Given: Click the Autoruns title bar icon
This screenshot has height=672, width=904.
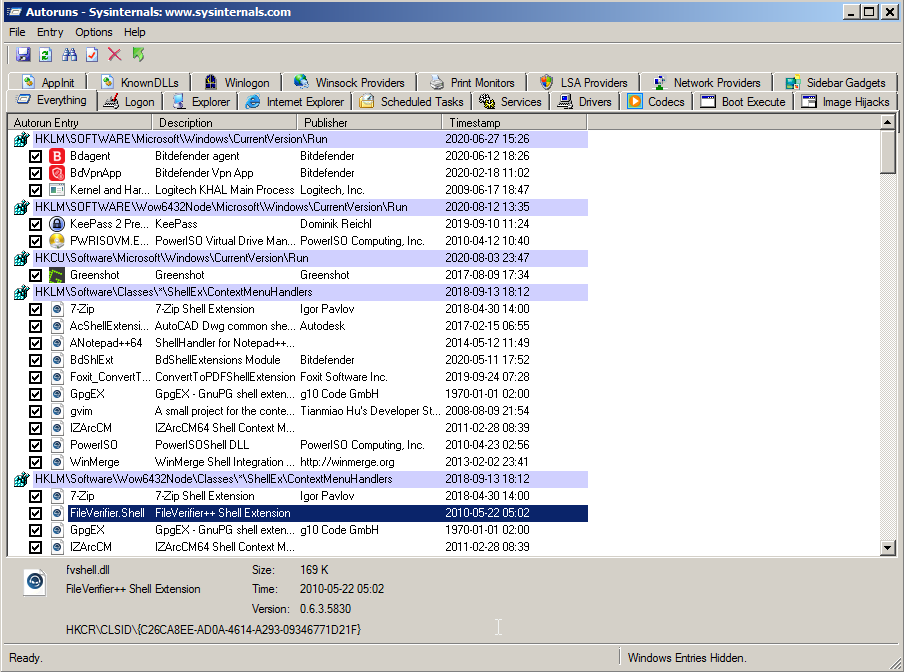Looking at the screenshot, I should click(x=14, y=12).
